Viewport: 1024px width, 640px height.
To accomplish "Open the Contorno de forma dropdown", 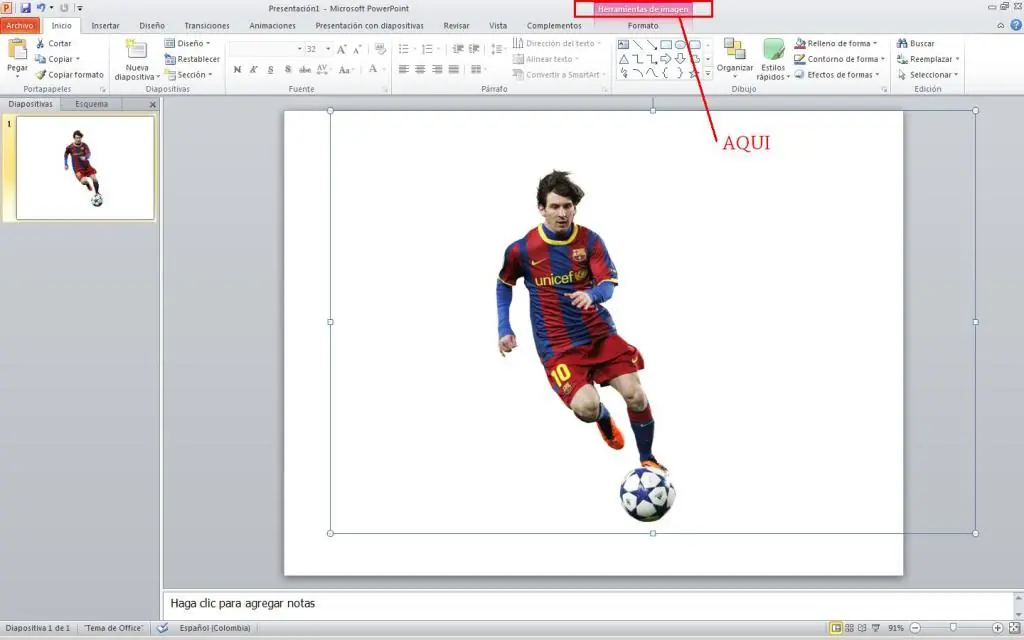I will (839, 59).
